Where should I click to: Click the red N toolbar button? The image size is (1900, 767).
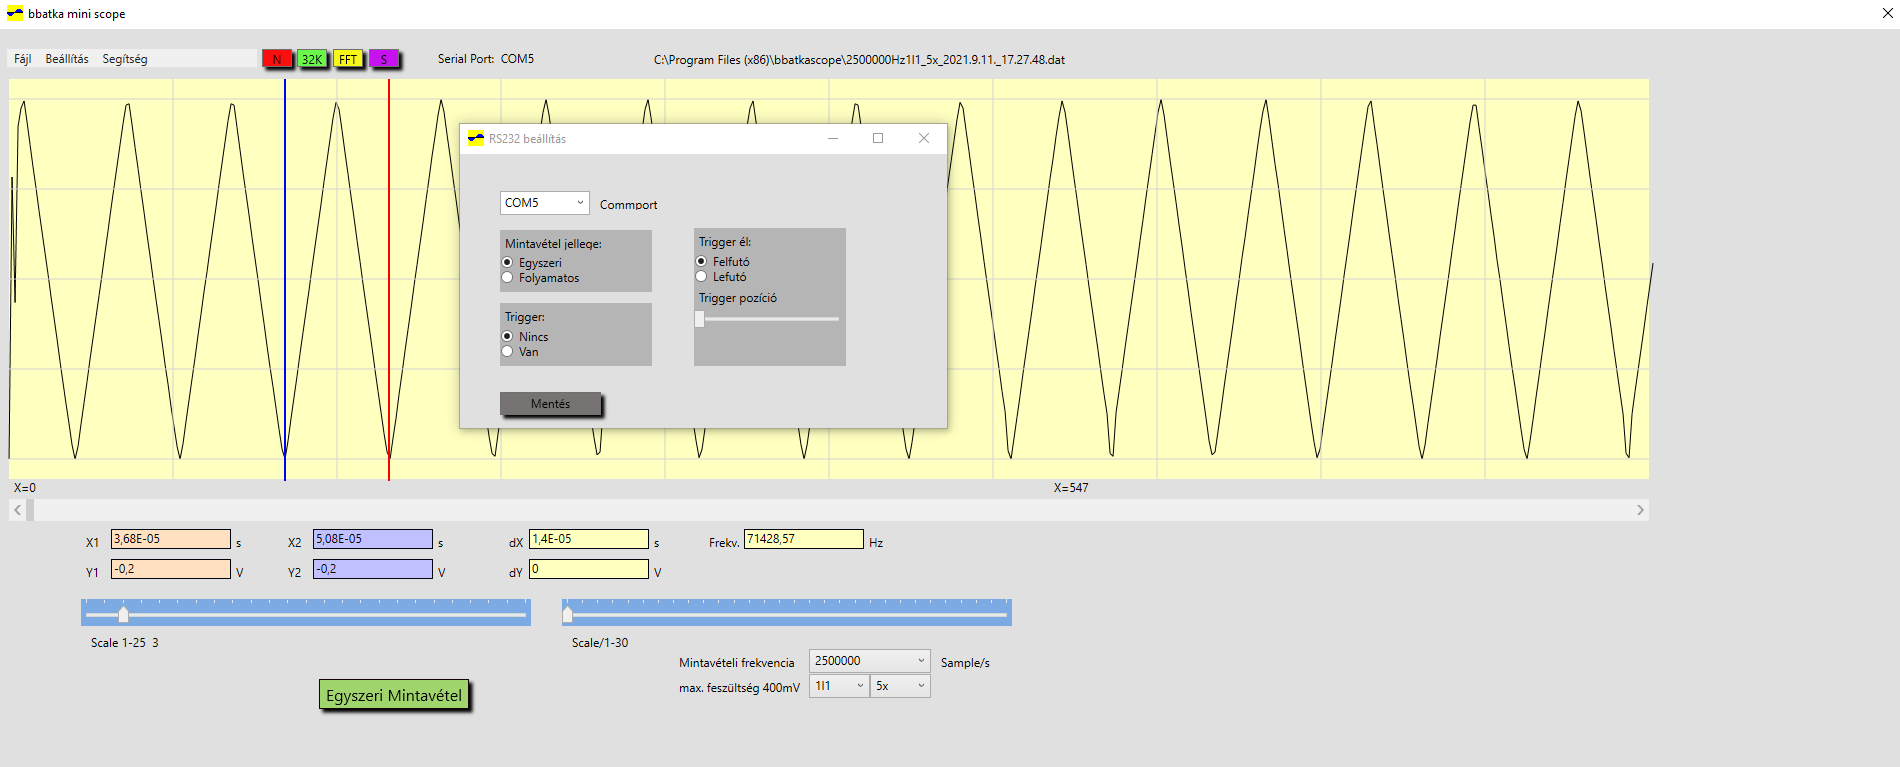pos(277,59)
